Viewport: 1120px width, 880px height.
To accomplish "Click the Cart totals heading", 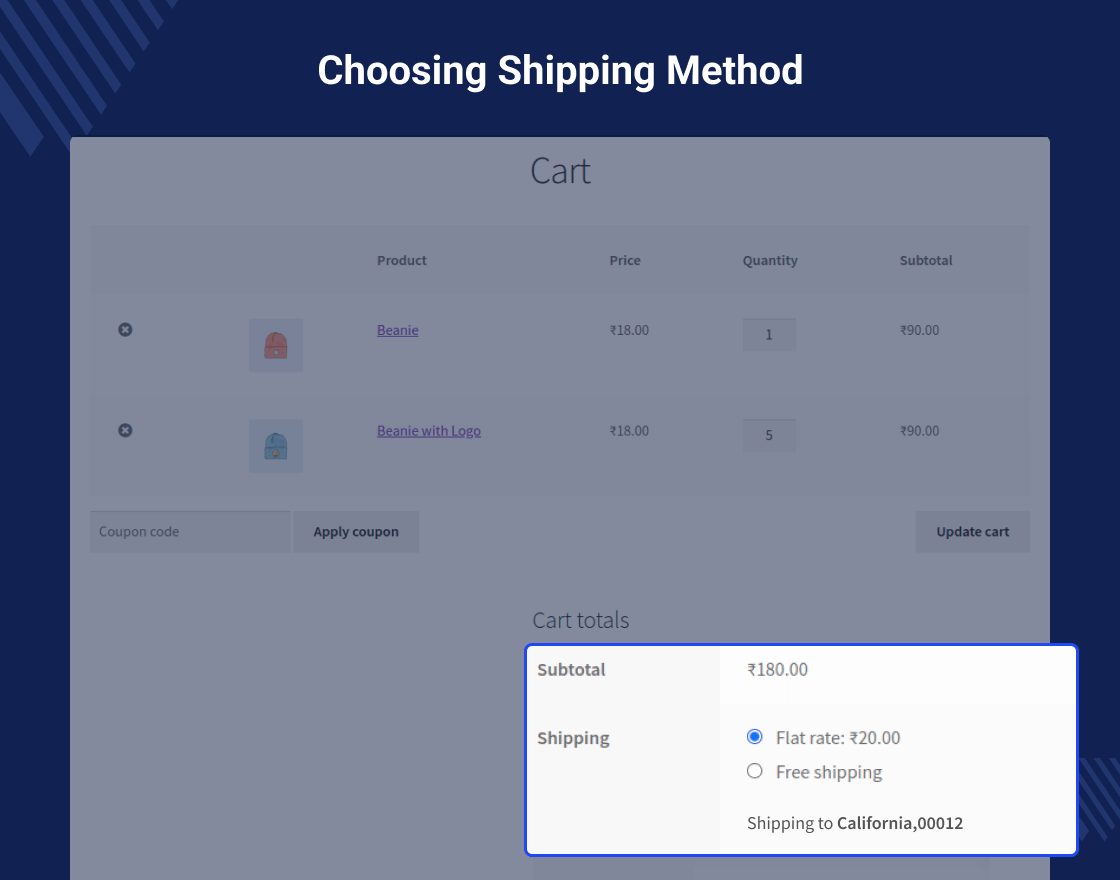I will pos(581,620).
